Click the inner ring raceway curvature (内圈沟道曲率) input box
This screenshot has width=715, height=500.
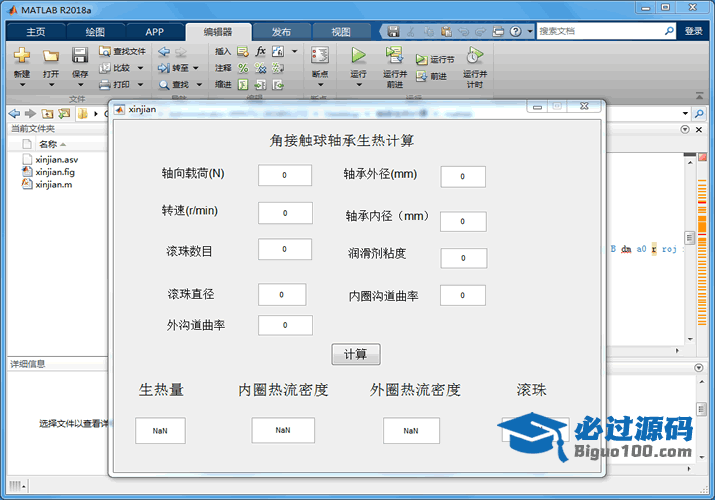[463, 295]
